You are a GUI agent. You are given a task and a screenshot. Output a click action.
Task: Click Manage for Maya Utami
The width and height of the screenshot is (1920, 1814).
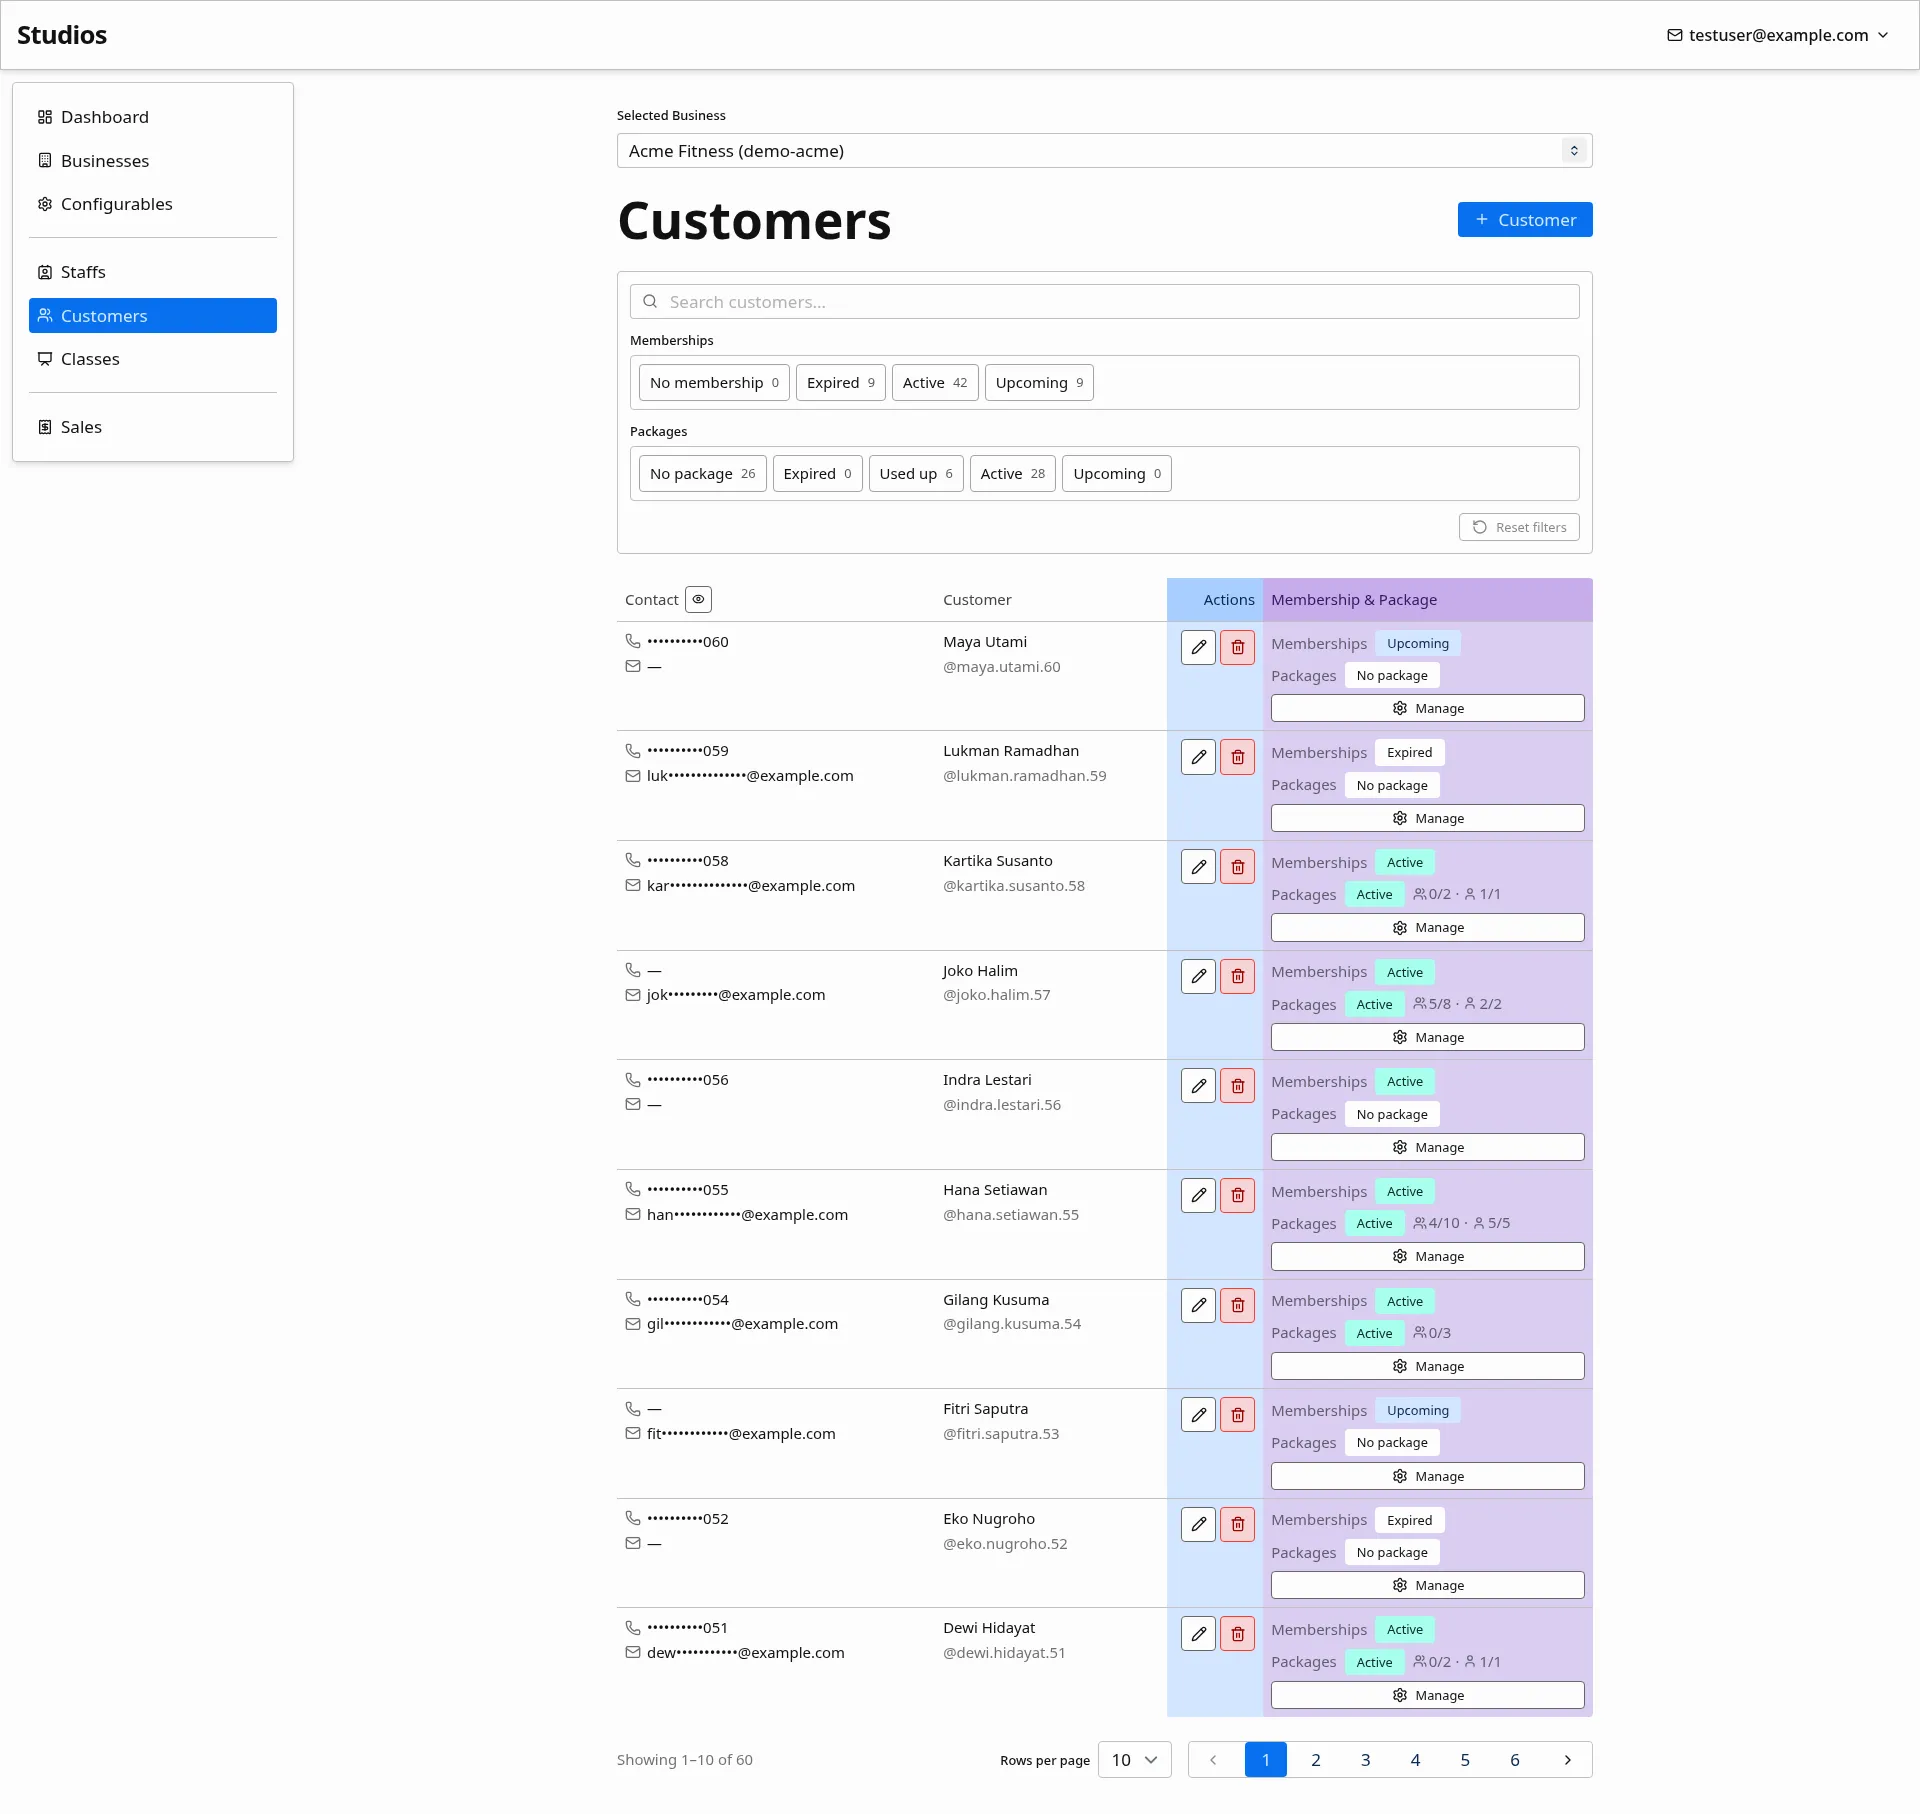[x=1427, y=708]
